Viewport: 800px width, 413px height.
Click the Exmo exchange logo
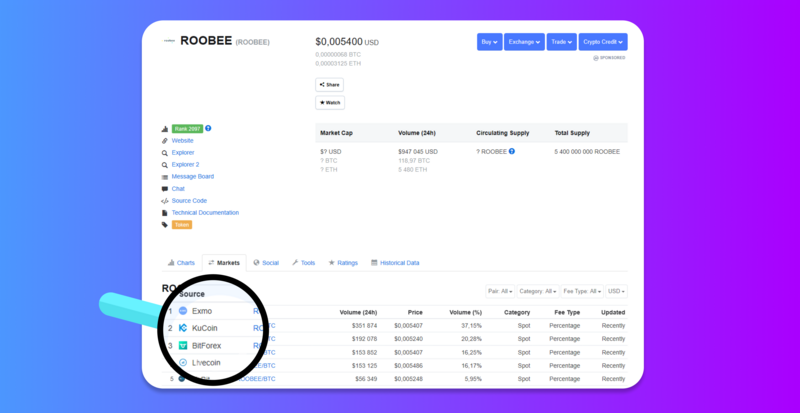click(x=183, y=311)
